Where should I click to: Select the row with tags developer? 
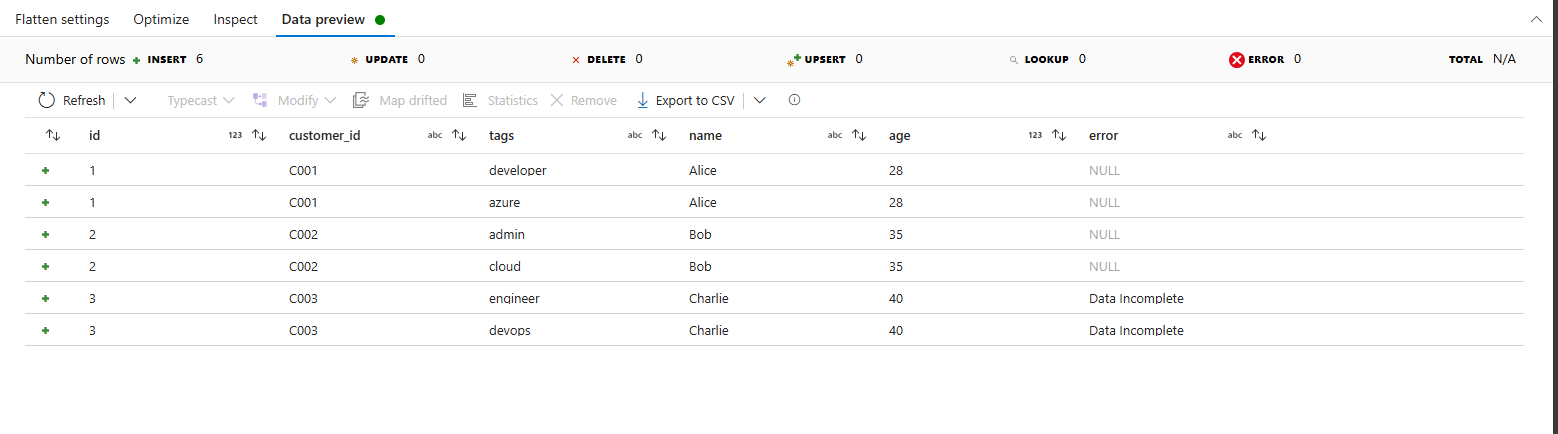(x=517, y=171)
